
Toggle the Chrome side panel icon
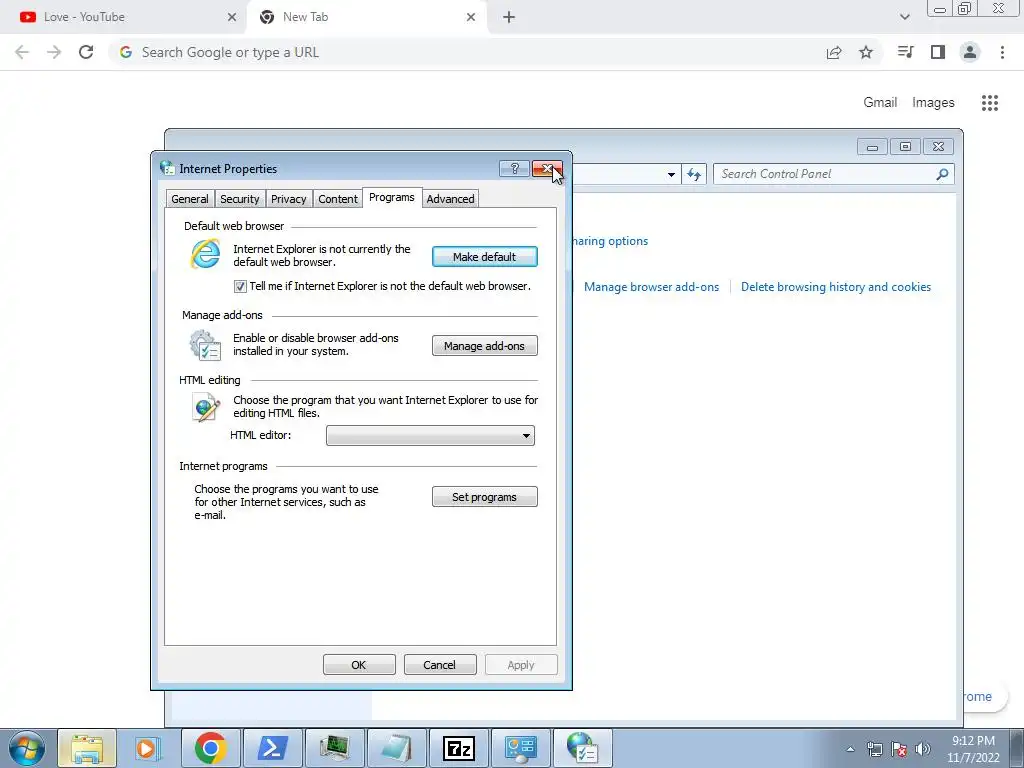click(938, 52)
